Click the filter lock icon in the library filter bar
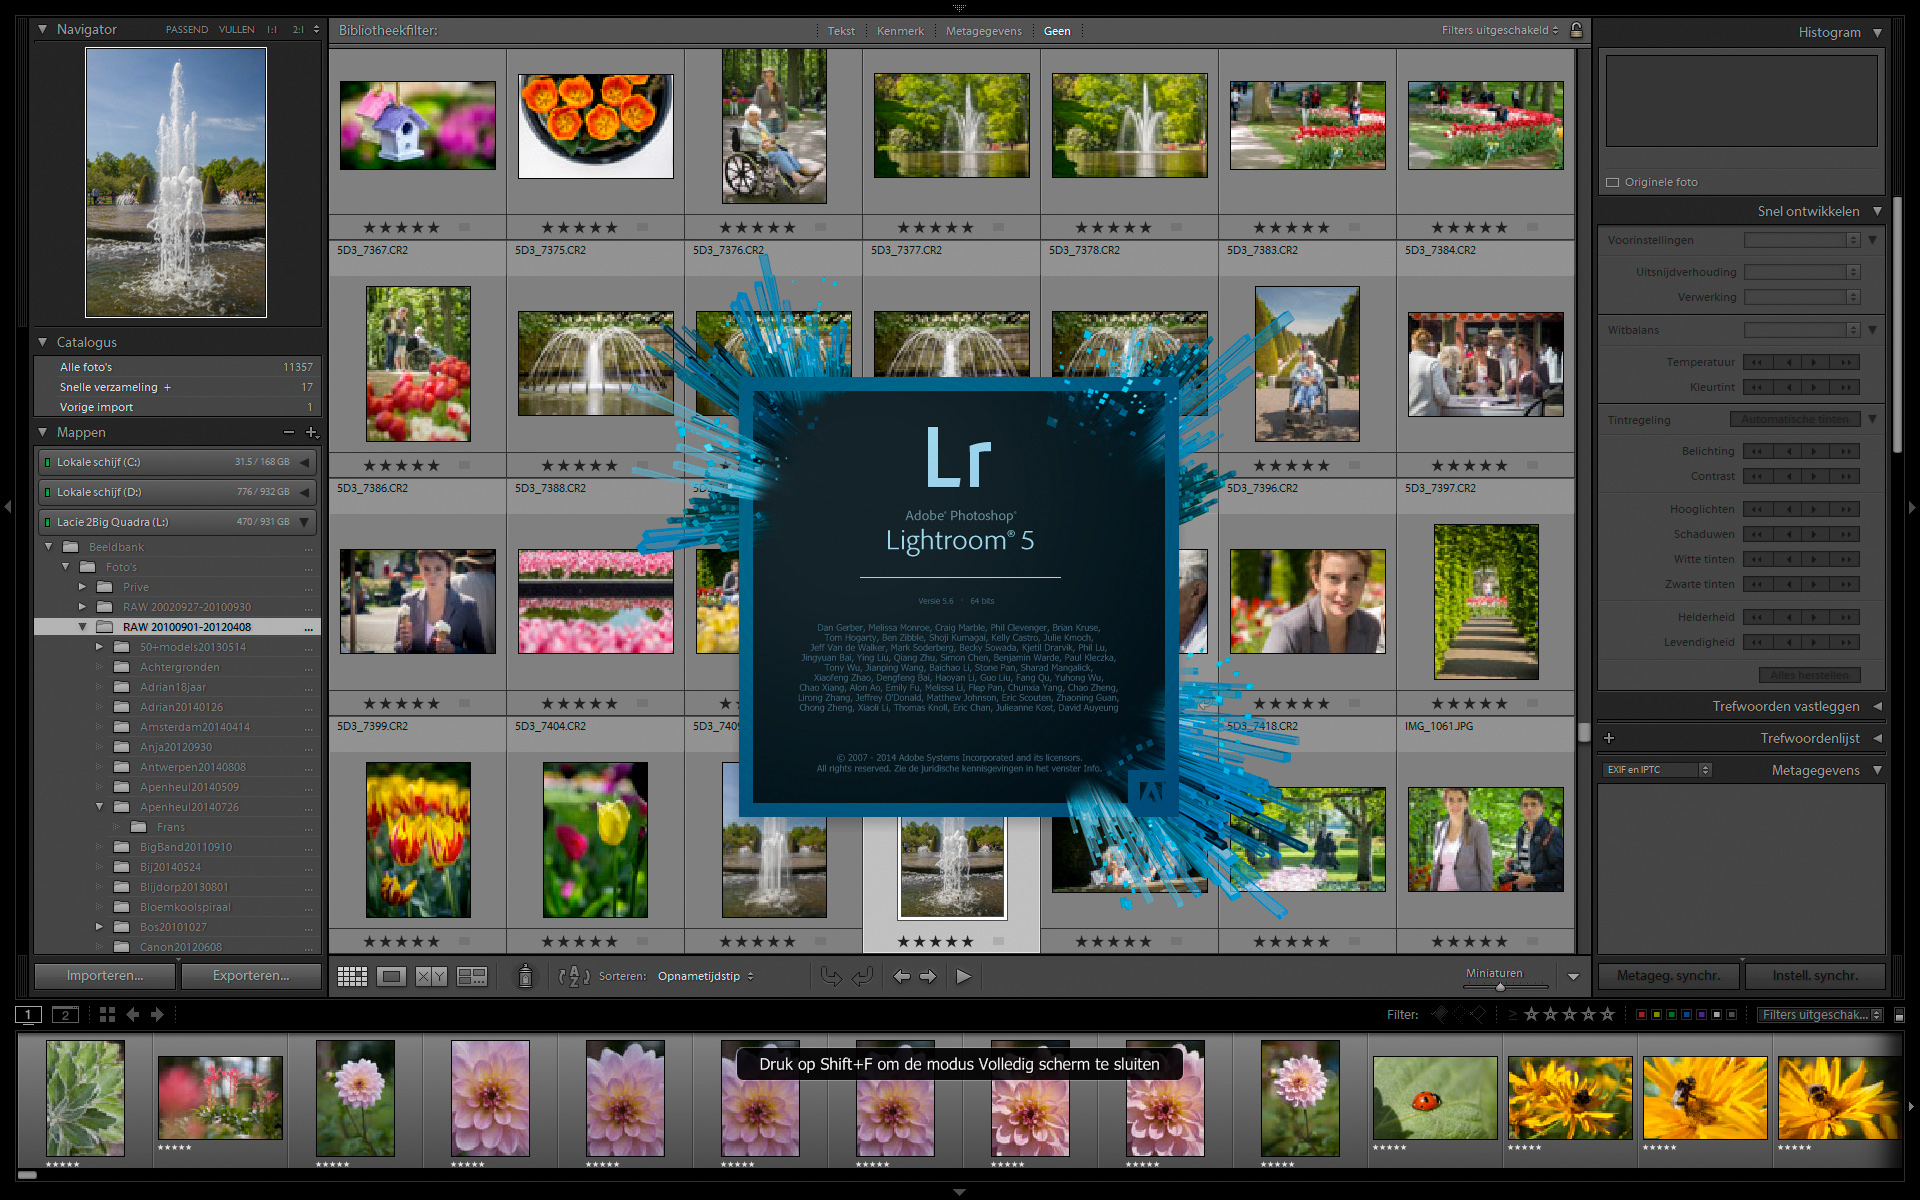The width and height of the screenshot is (1920, 1200). pyautogui.click(x=1576, y=30)
